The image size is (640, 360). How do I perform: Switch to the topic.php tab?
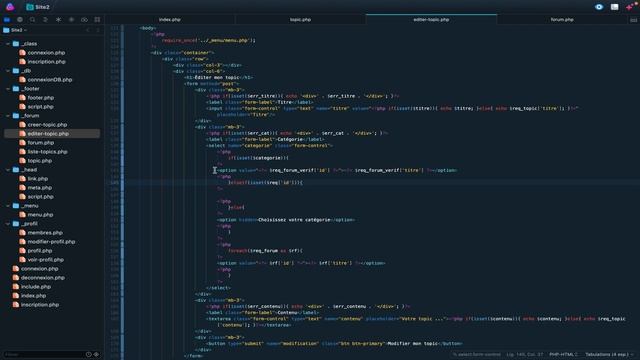[300, 20]
